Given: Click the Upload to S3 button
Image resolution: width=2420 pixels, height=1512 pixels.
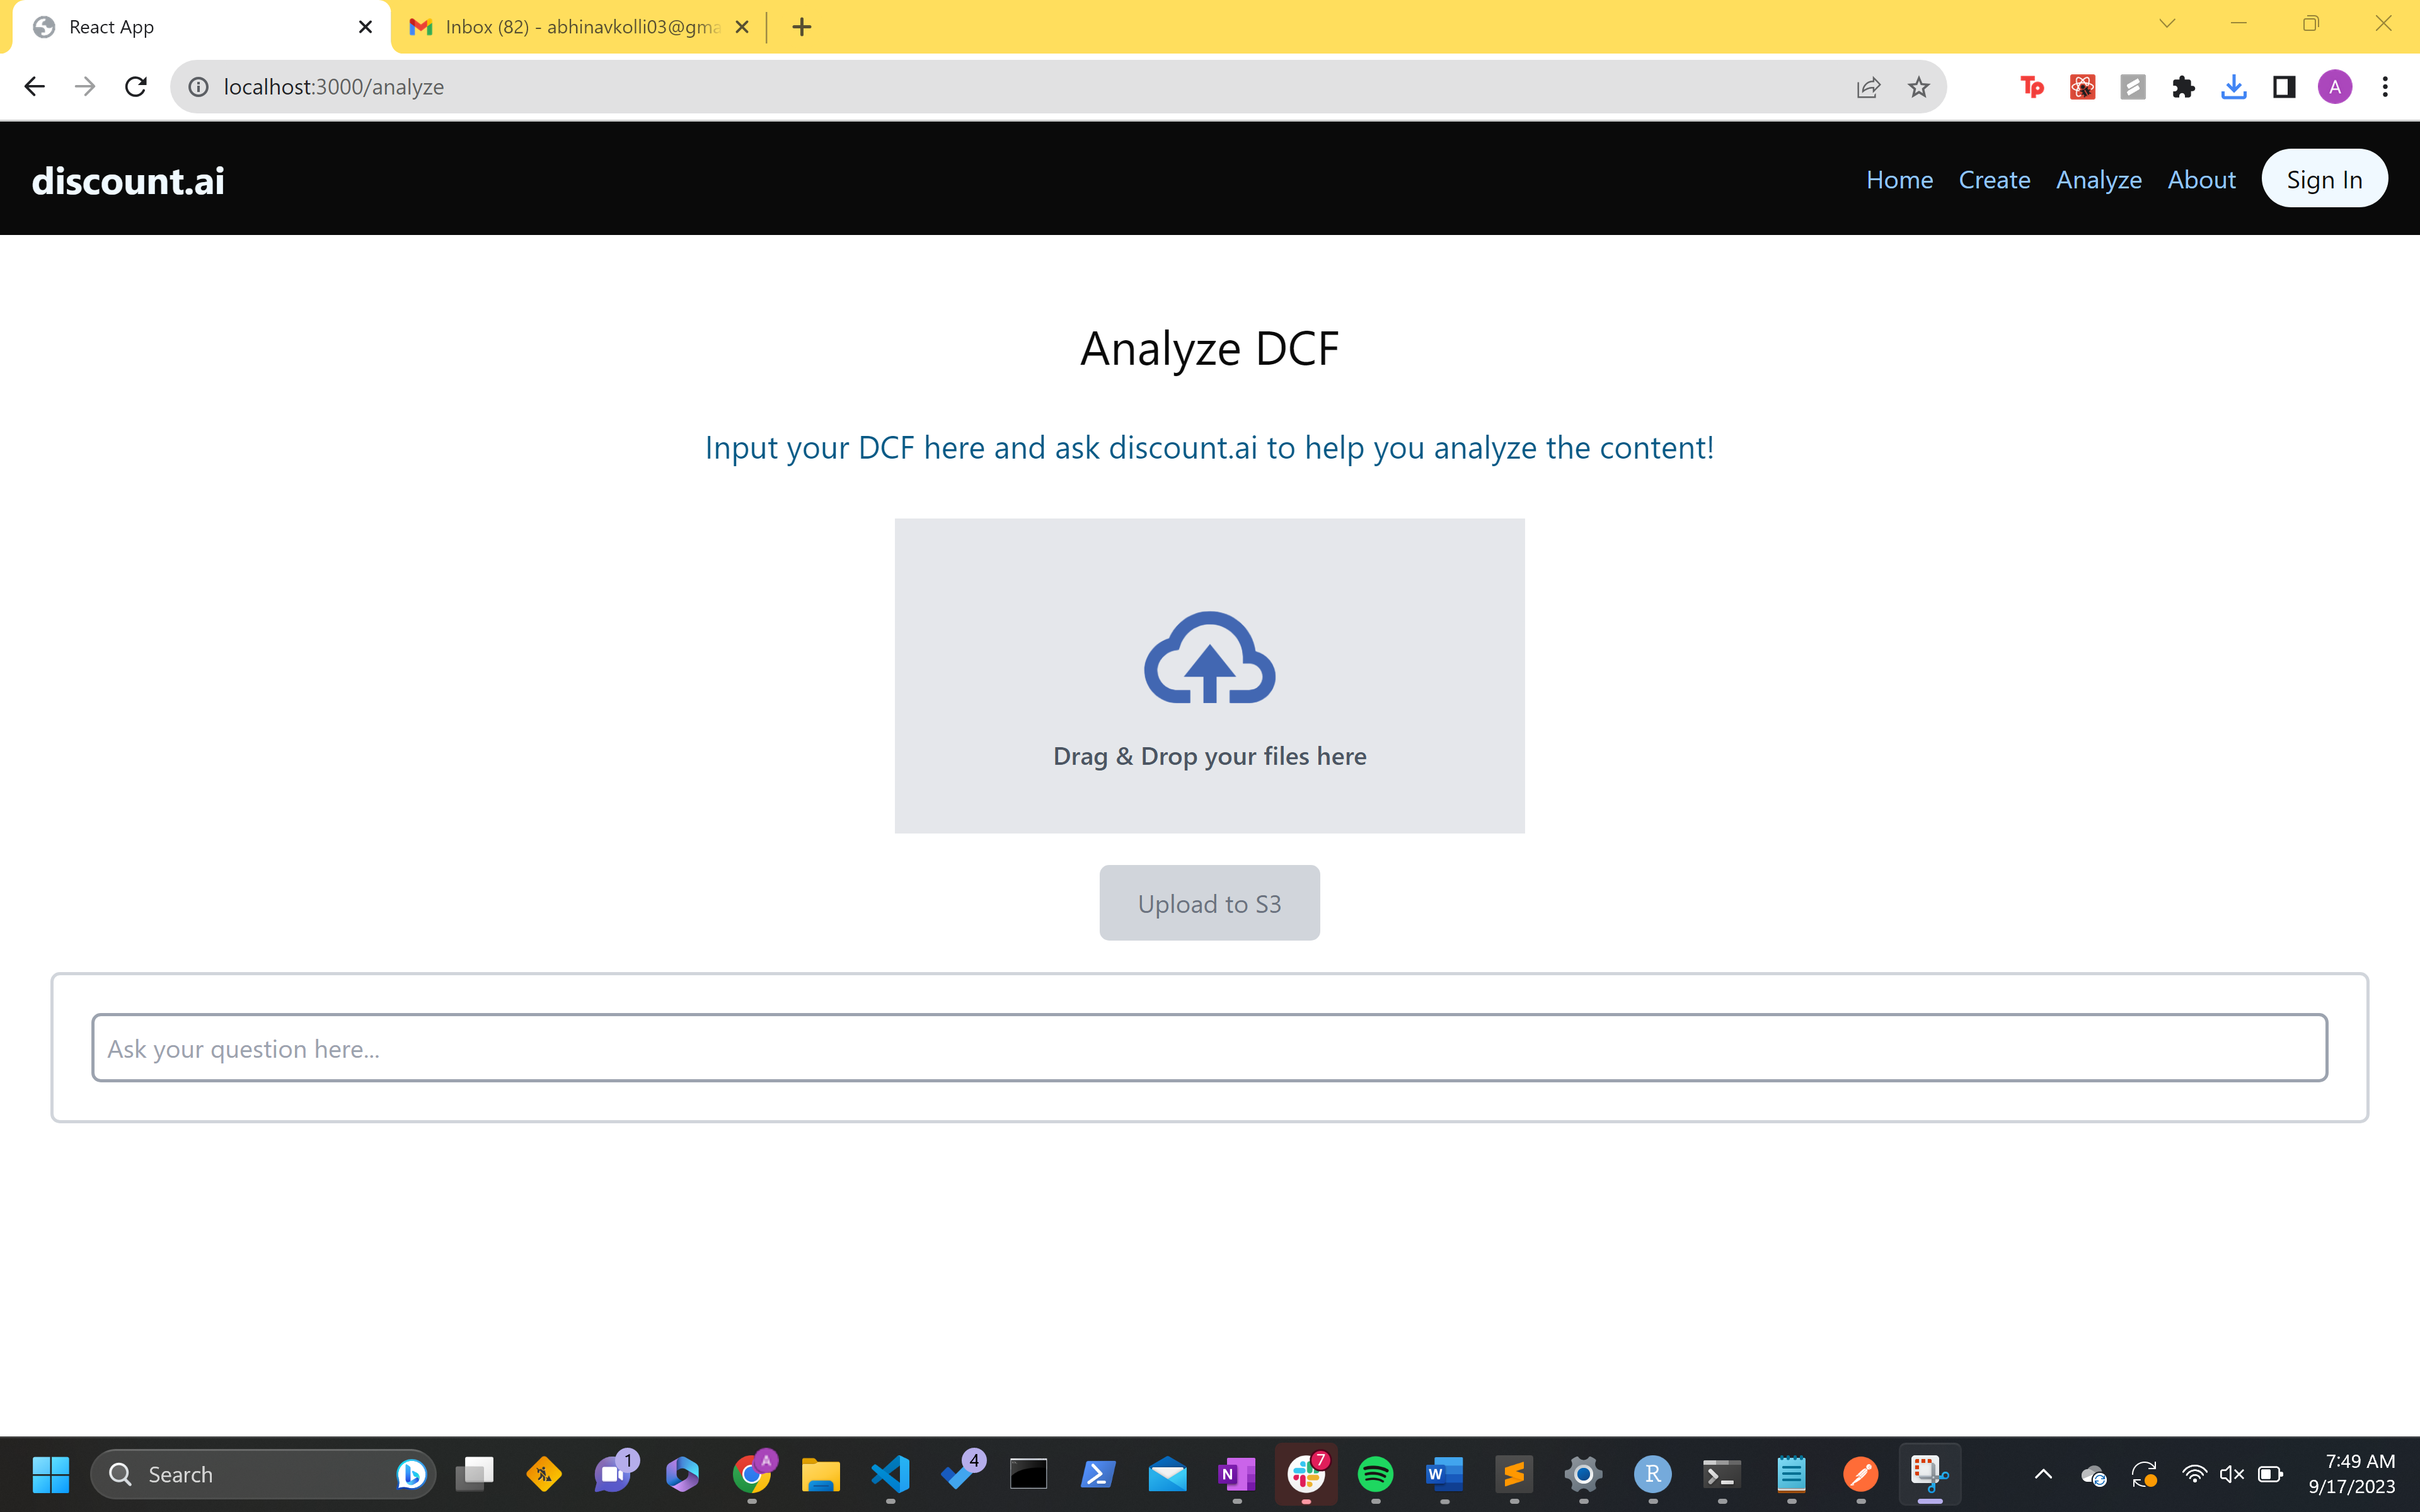Looking at the screenshot, I should (x=1209, y=903).
